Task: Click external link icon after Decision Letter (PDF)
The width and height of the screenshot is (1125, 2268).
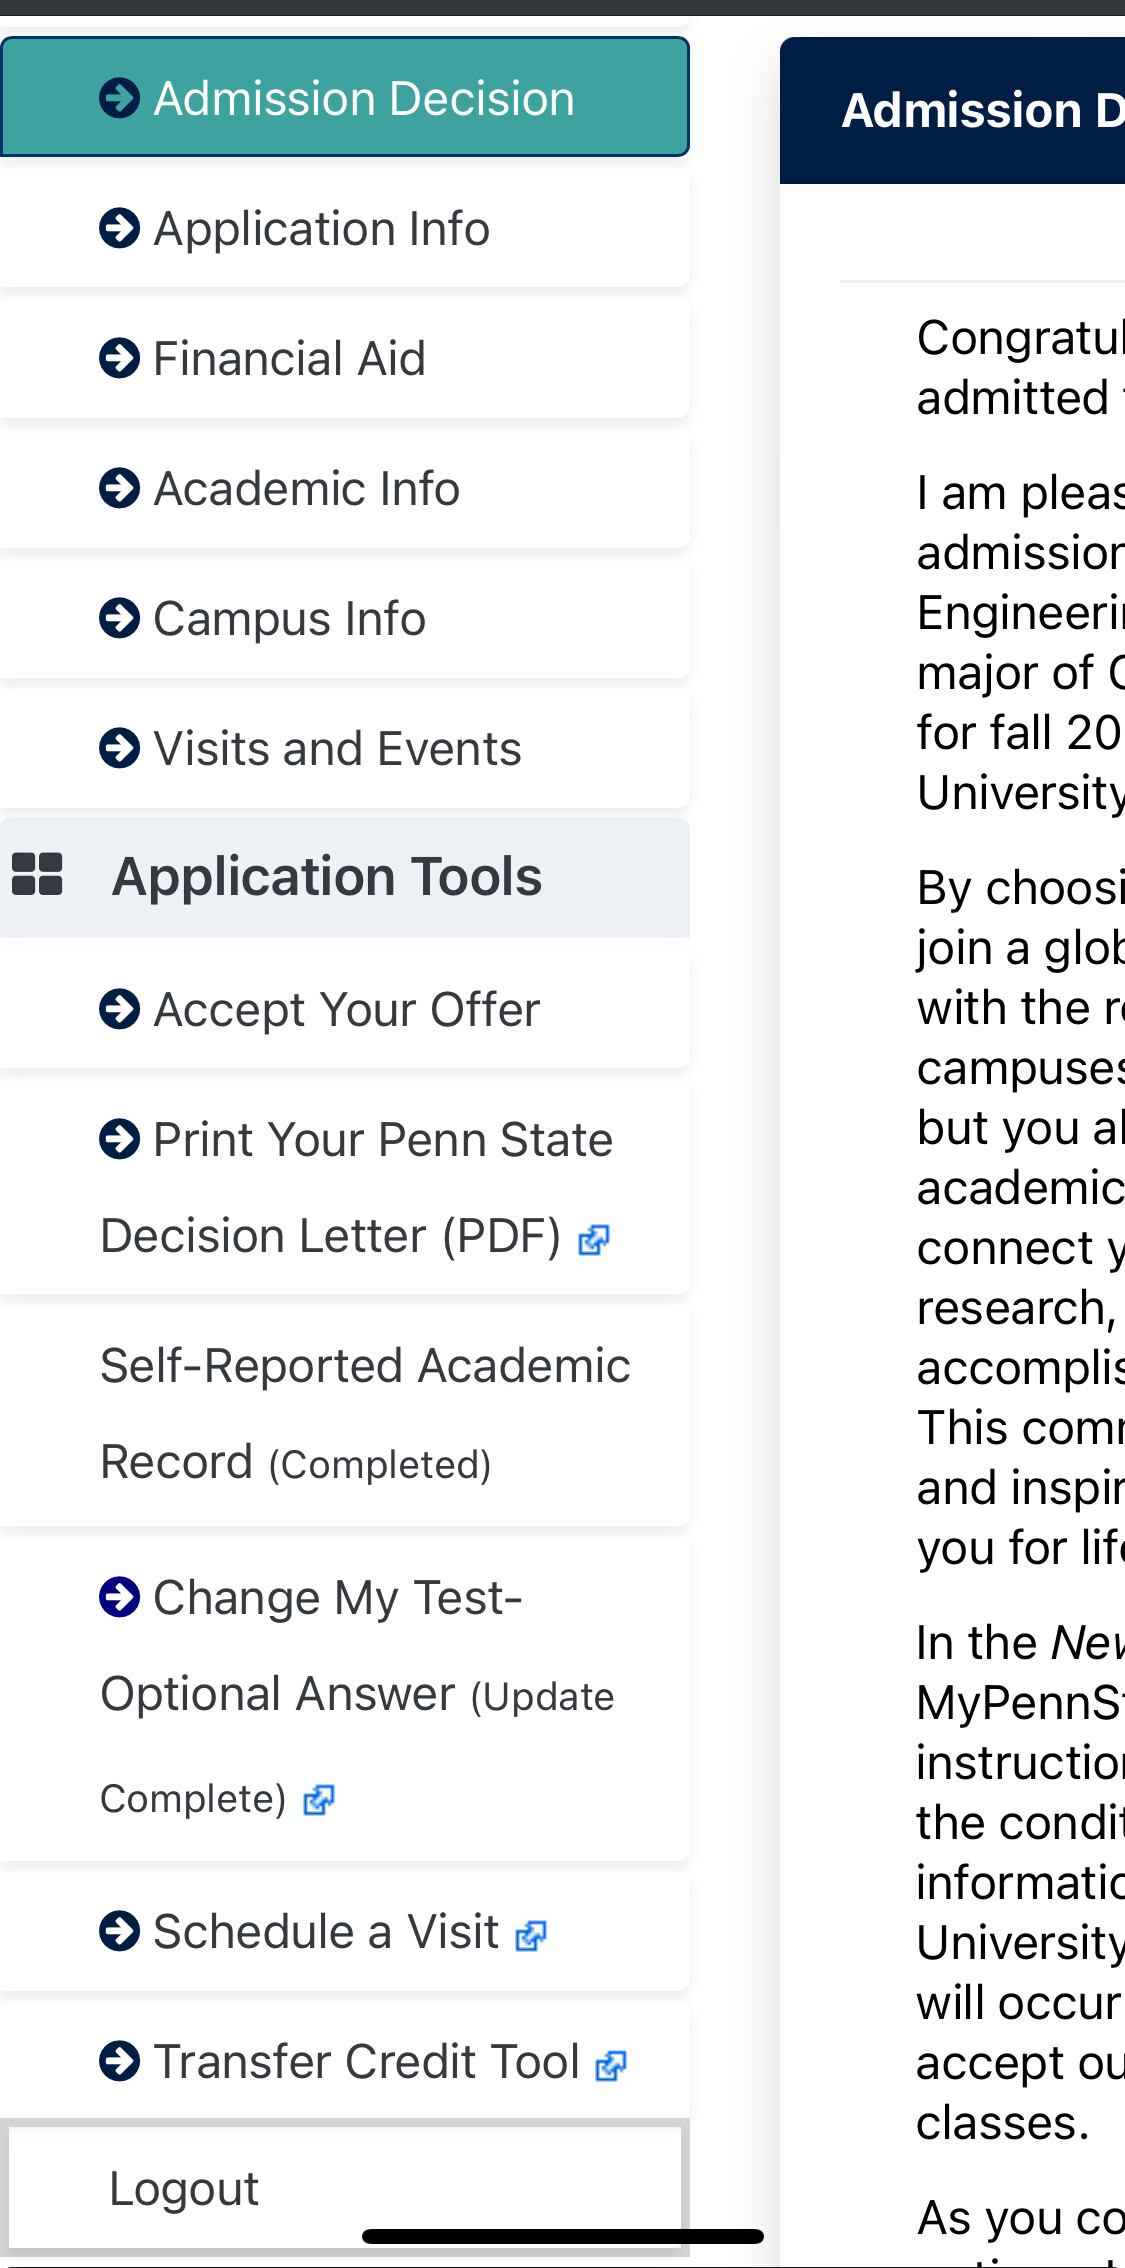Action: pos(594,1240)
